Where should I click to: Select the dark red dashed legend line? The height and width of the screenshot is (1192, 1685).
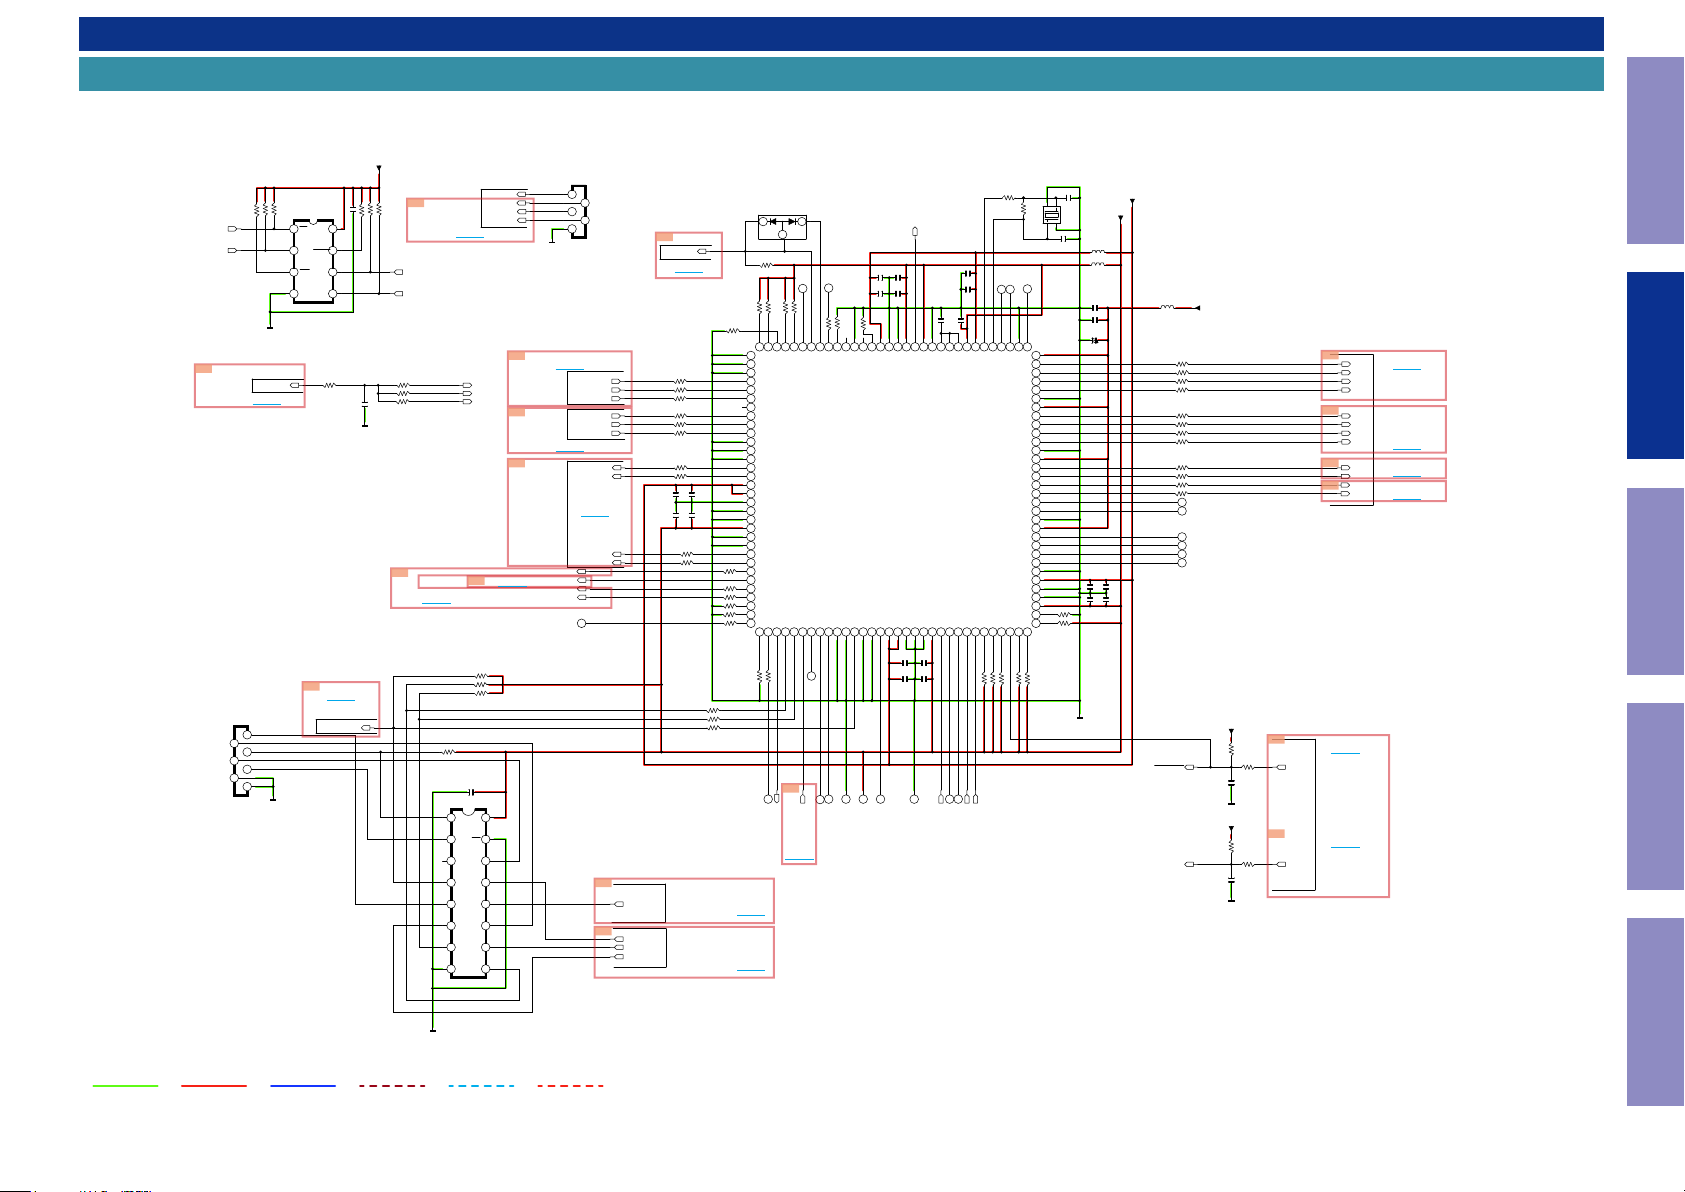392,1085
